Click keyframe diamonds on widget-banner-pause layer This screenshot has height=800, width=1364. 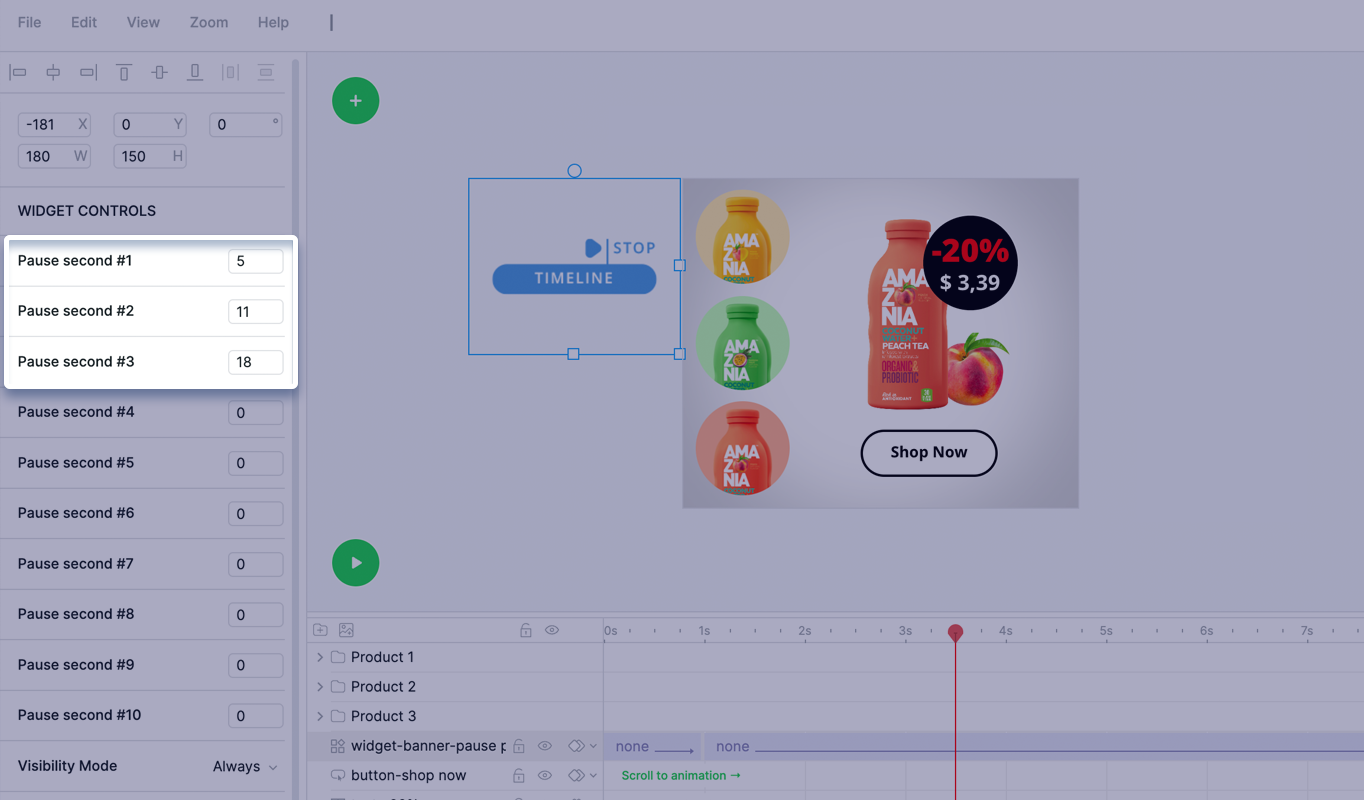[576, 746]
